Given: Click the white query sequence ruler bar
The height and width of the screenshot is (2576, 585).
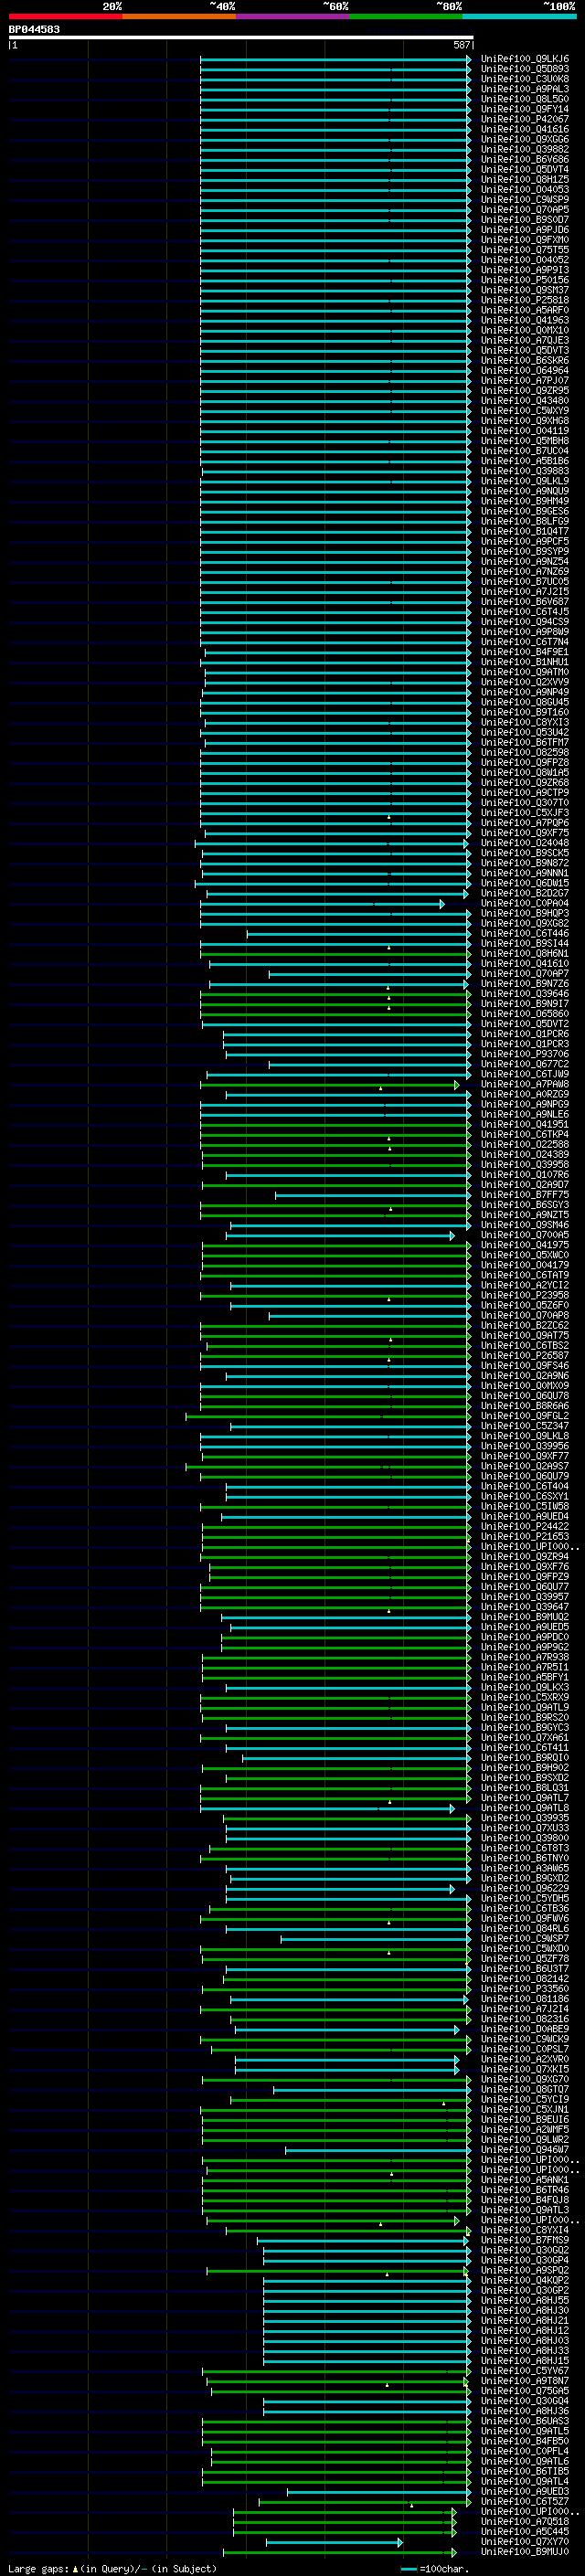Looking at the screenshot, I should coord(241,37).
